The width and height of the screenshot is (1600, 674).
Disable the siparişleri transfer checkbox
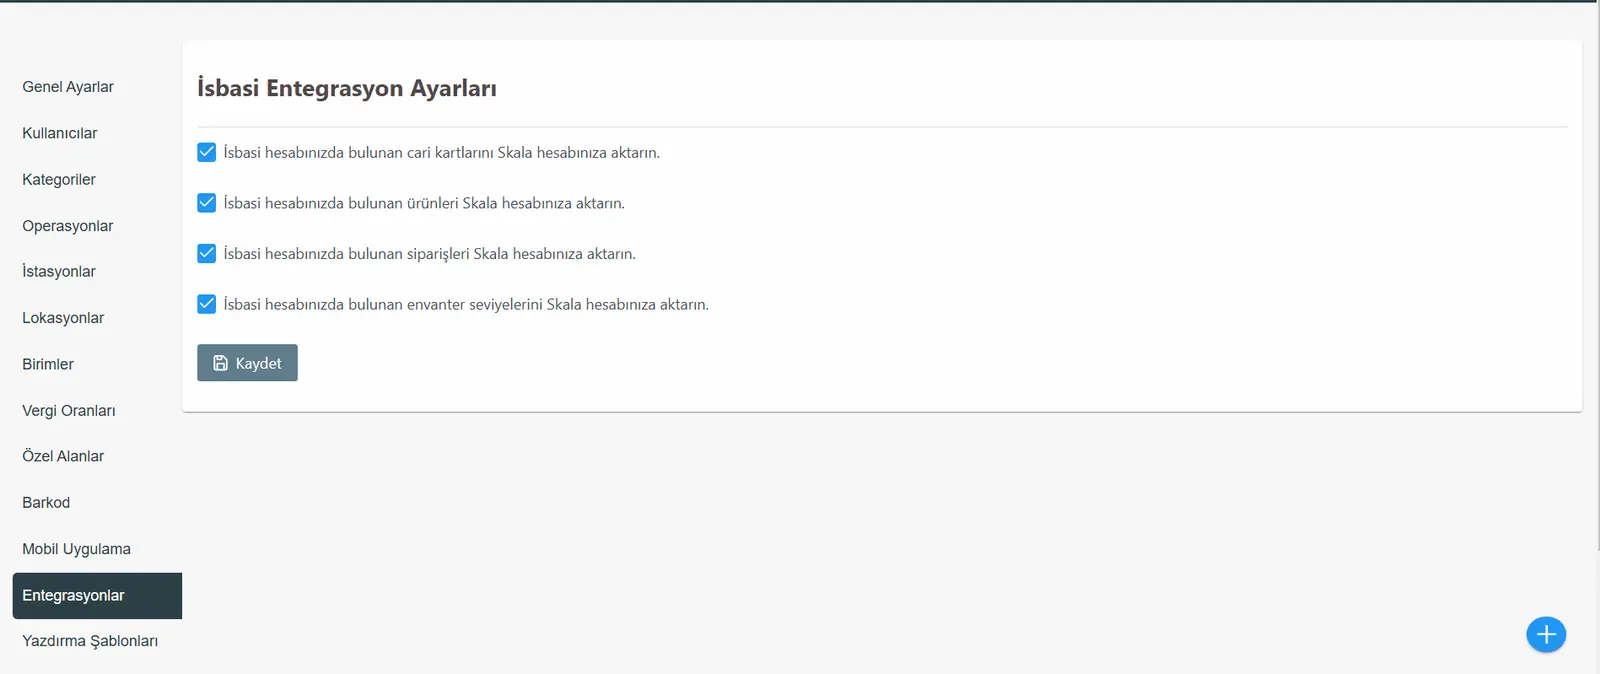(x=207, y=253)
